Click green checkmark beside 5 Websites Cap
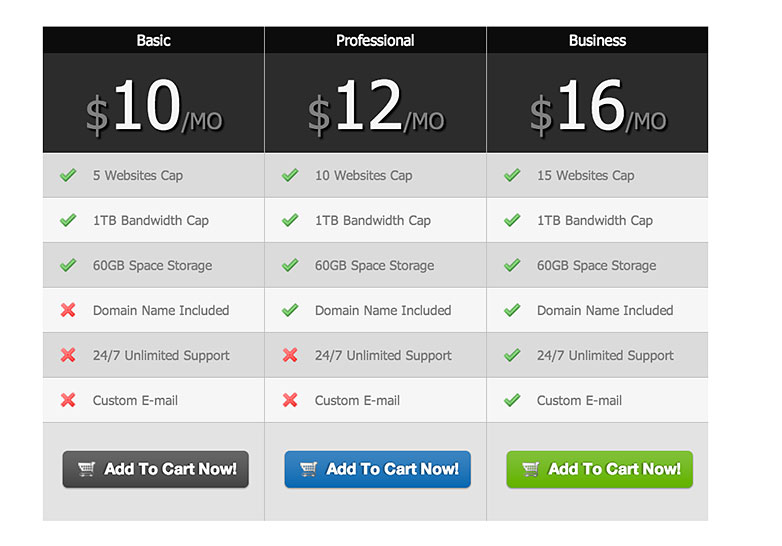This screenshot has width=782, height=546. click(68, 175)
